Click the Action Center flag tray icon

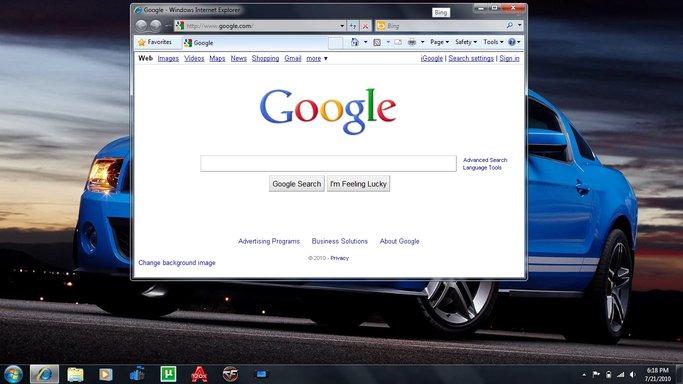click(x=596, y=374)
